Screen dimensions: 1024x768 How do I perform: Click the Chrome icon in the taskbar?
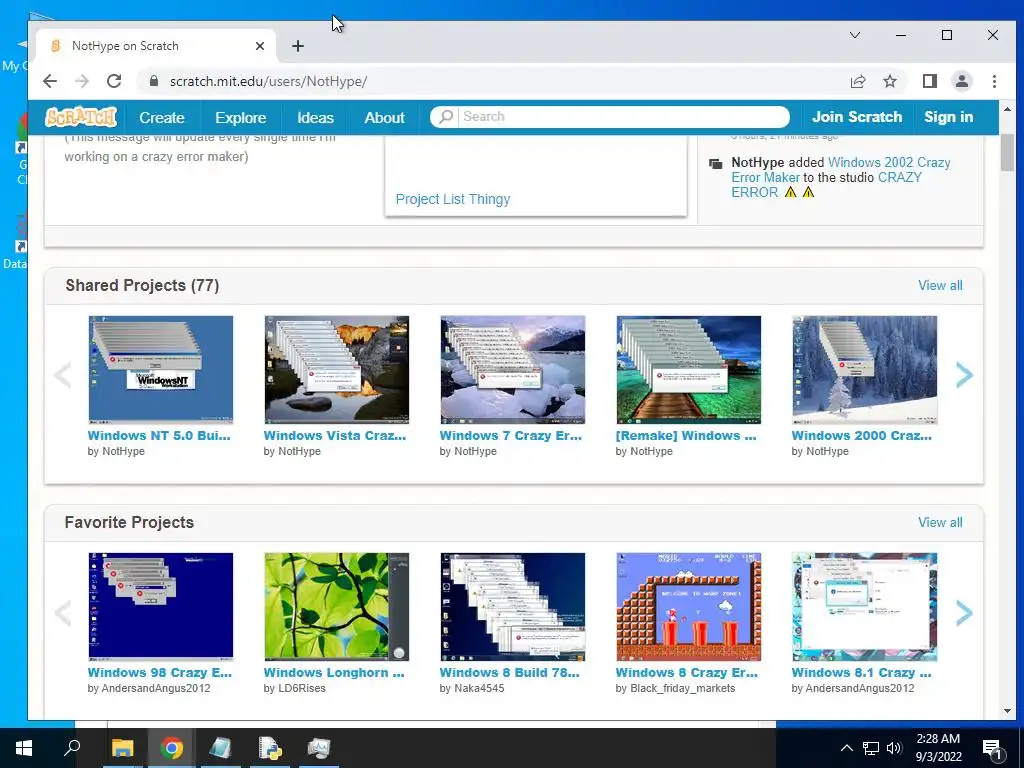(x=172, y=748)
